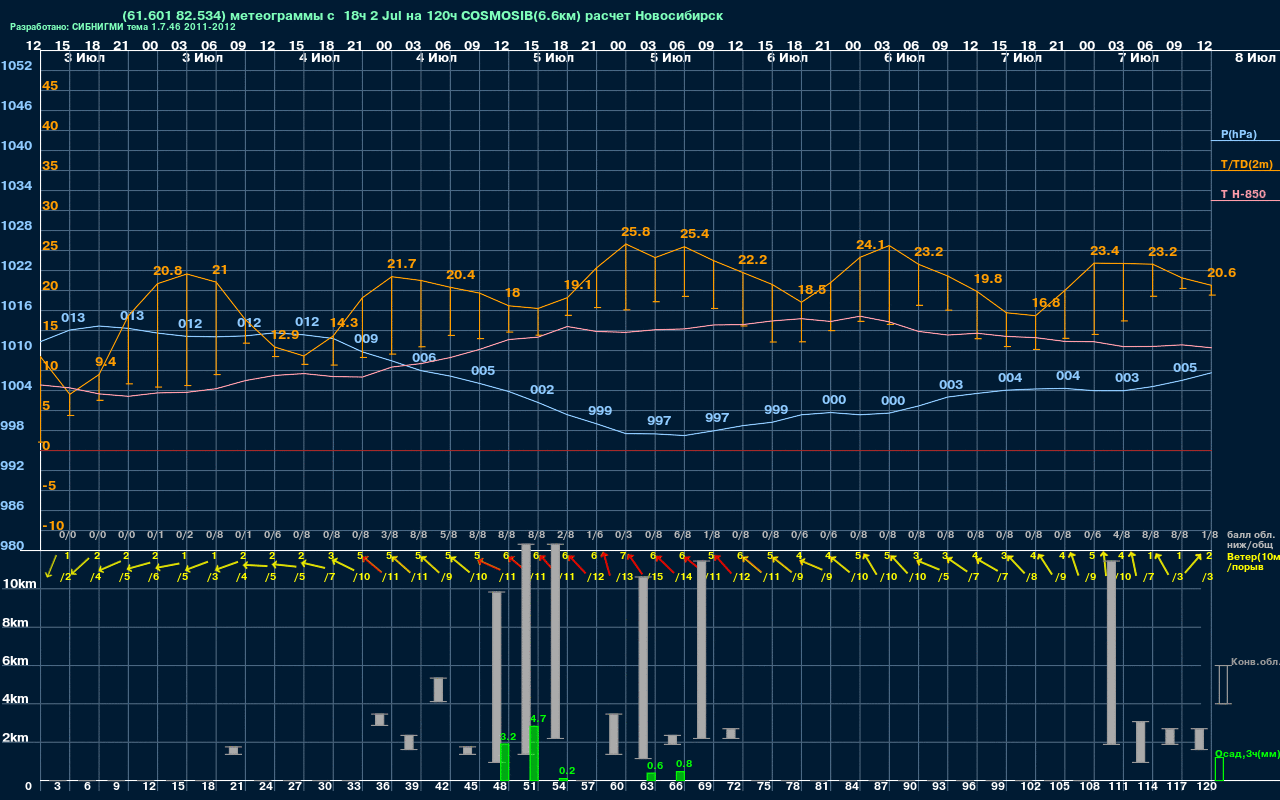This screenshot has height=800, width=1280.
Task: Click the 1052 pressure axis label
Action: (16, 66)
